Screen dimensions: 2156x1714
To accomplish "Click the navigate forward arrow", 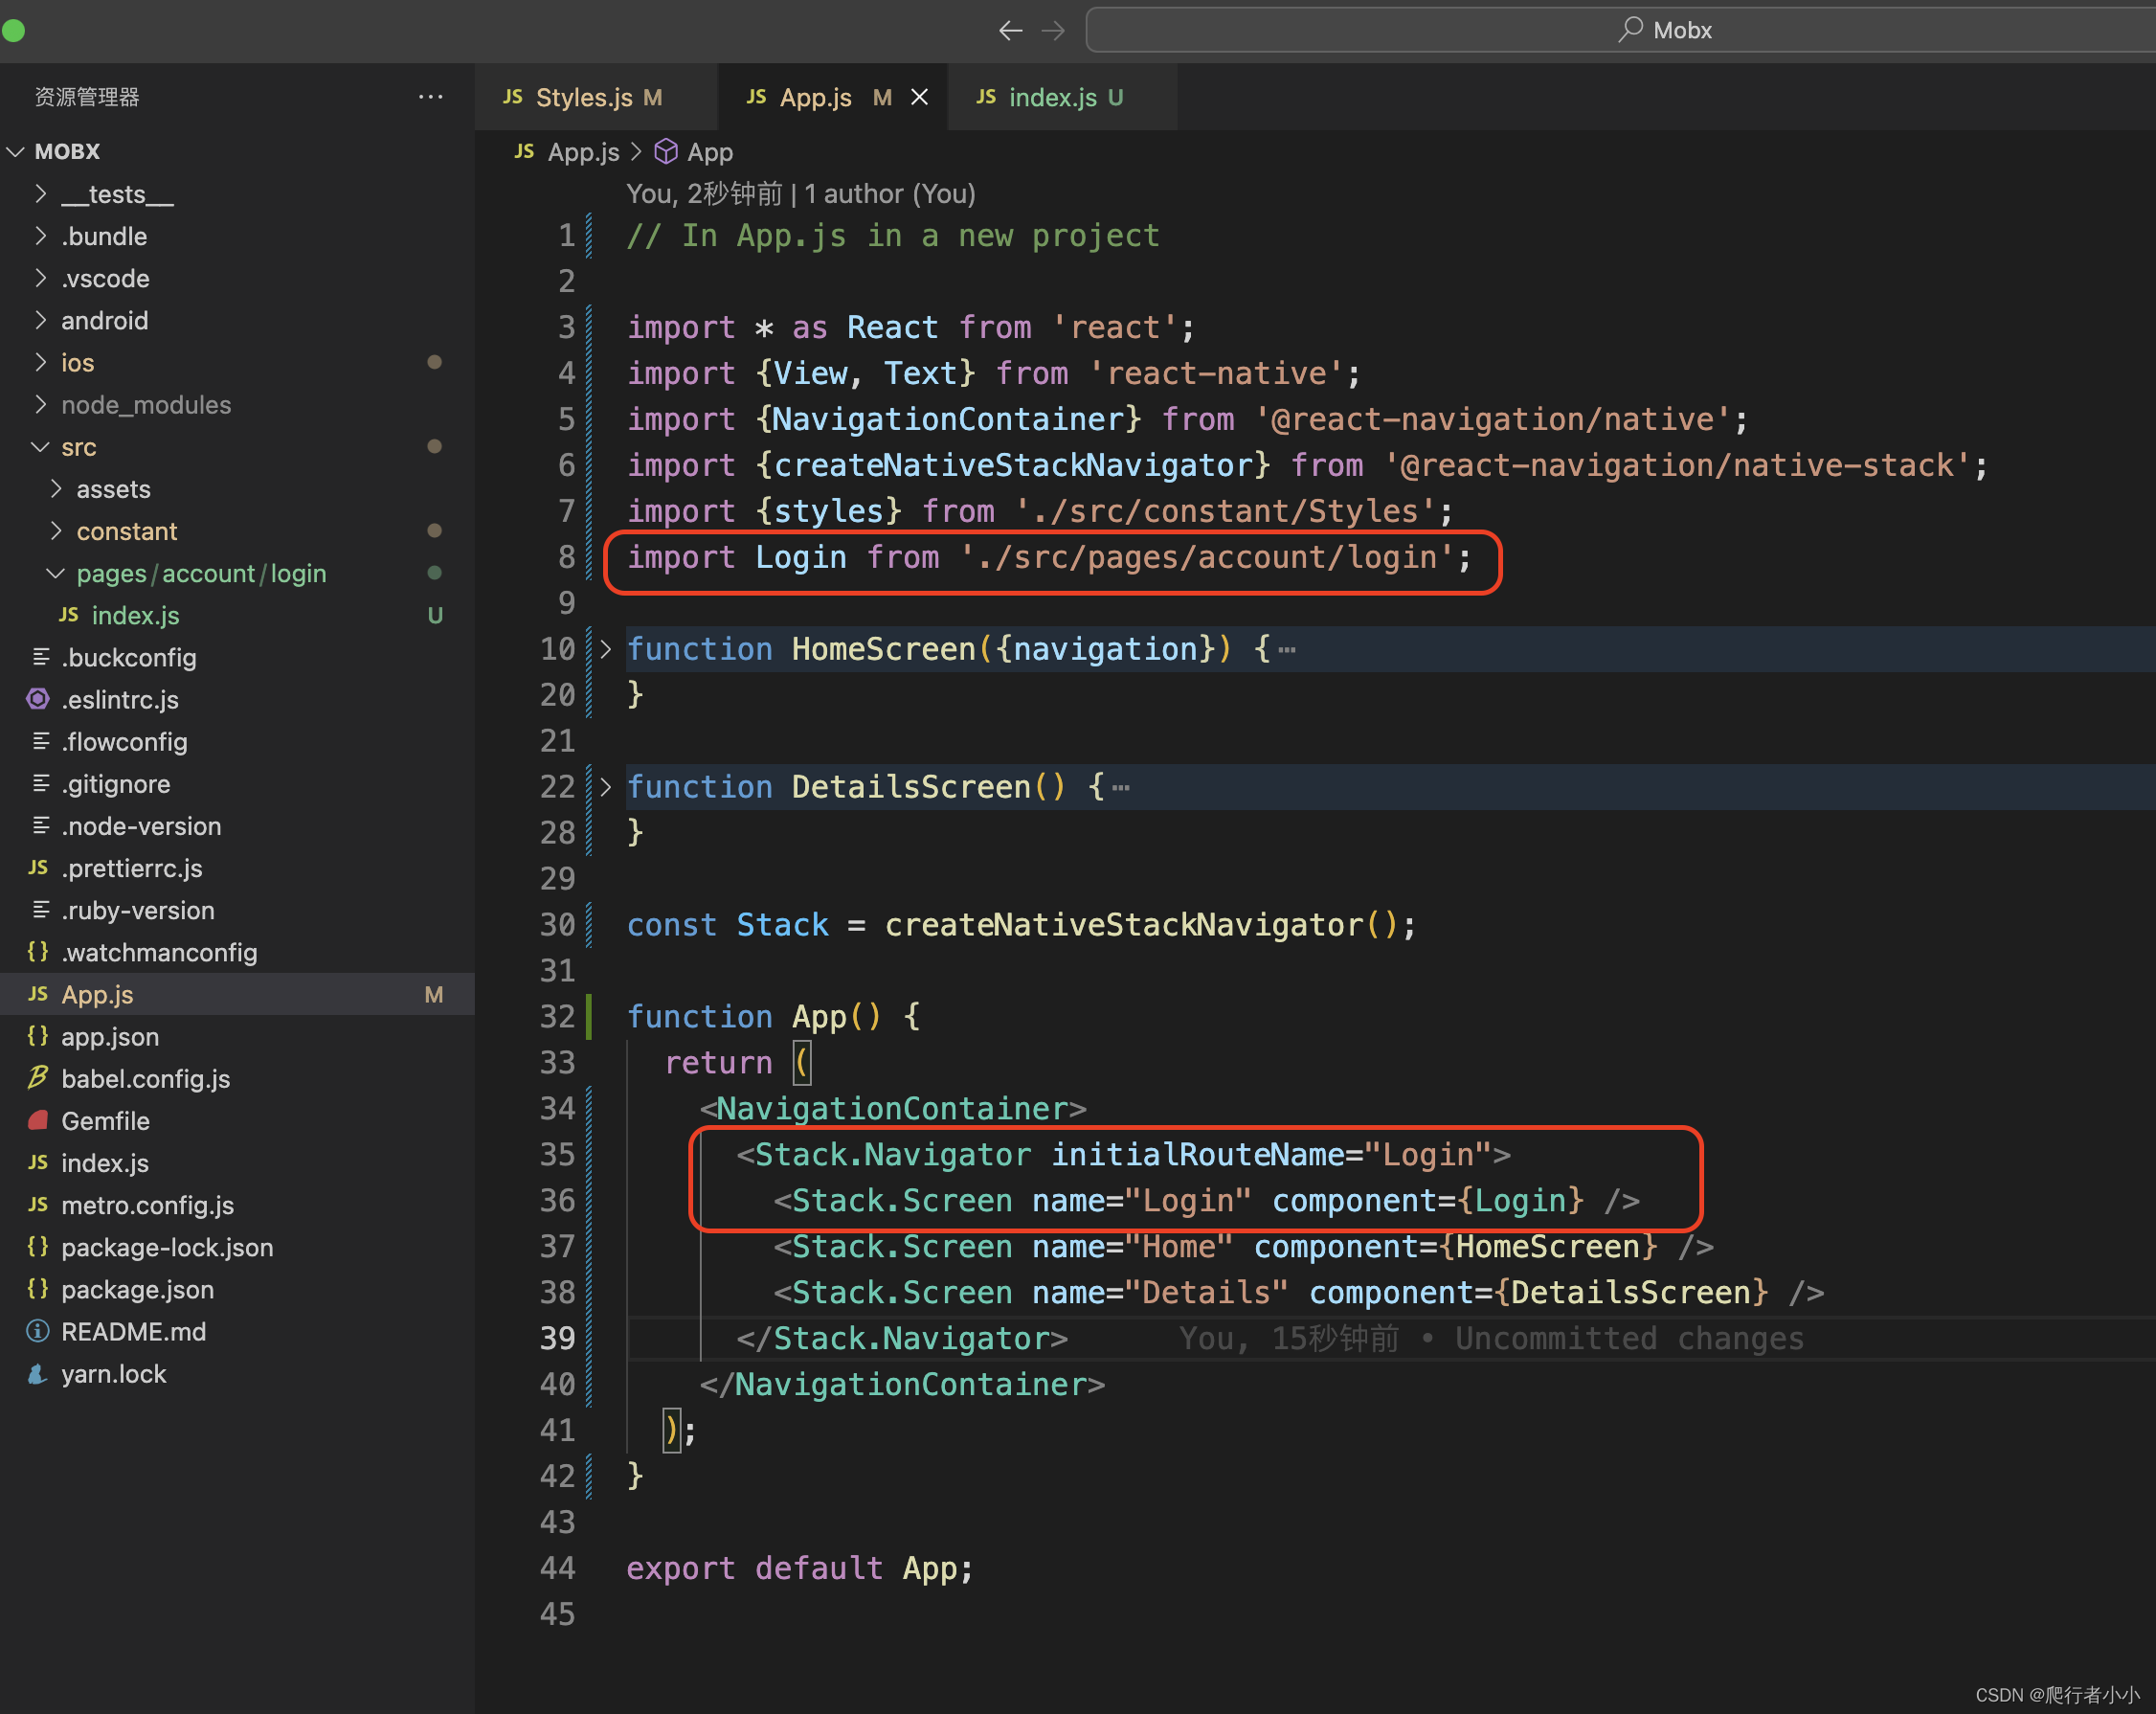I will tap(1053, 30).
